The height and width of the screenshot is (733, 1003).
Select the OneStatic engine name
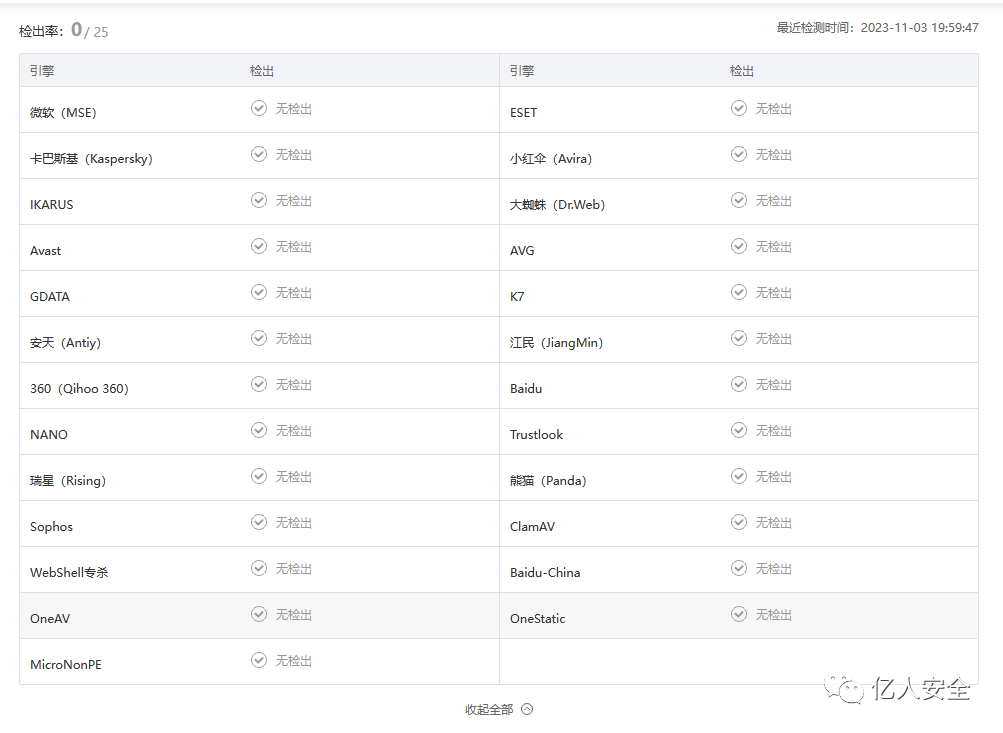click(537, 619)
